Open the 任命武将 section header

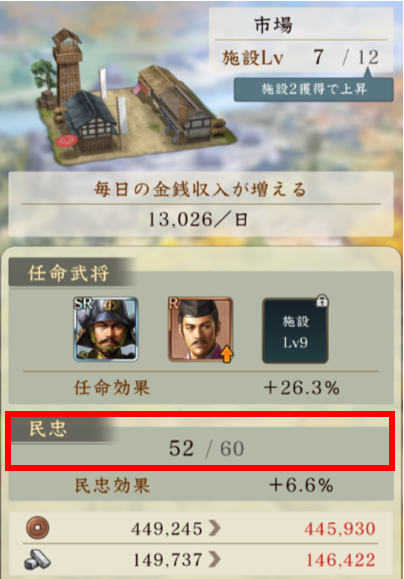pos(70,273)
